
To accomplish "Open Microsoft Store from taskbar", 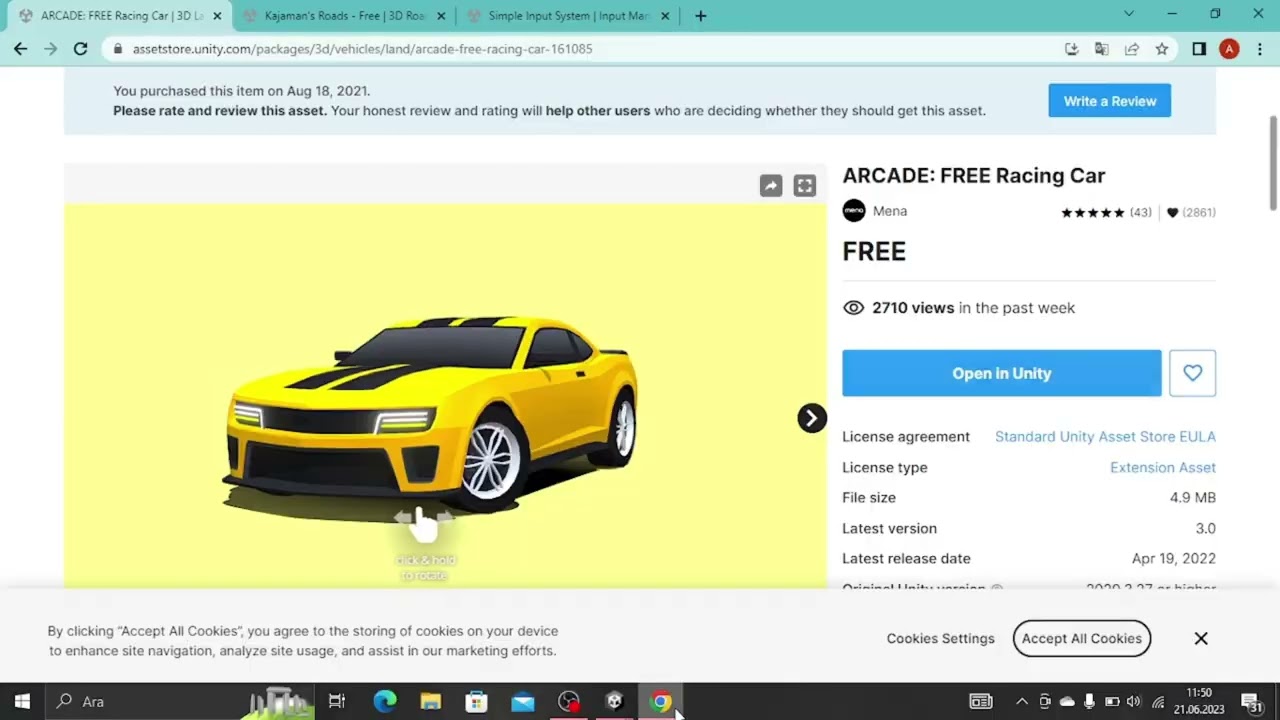I will point(477,701).
